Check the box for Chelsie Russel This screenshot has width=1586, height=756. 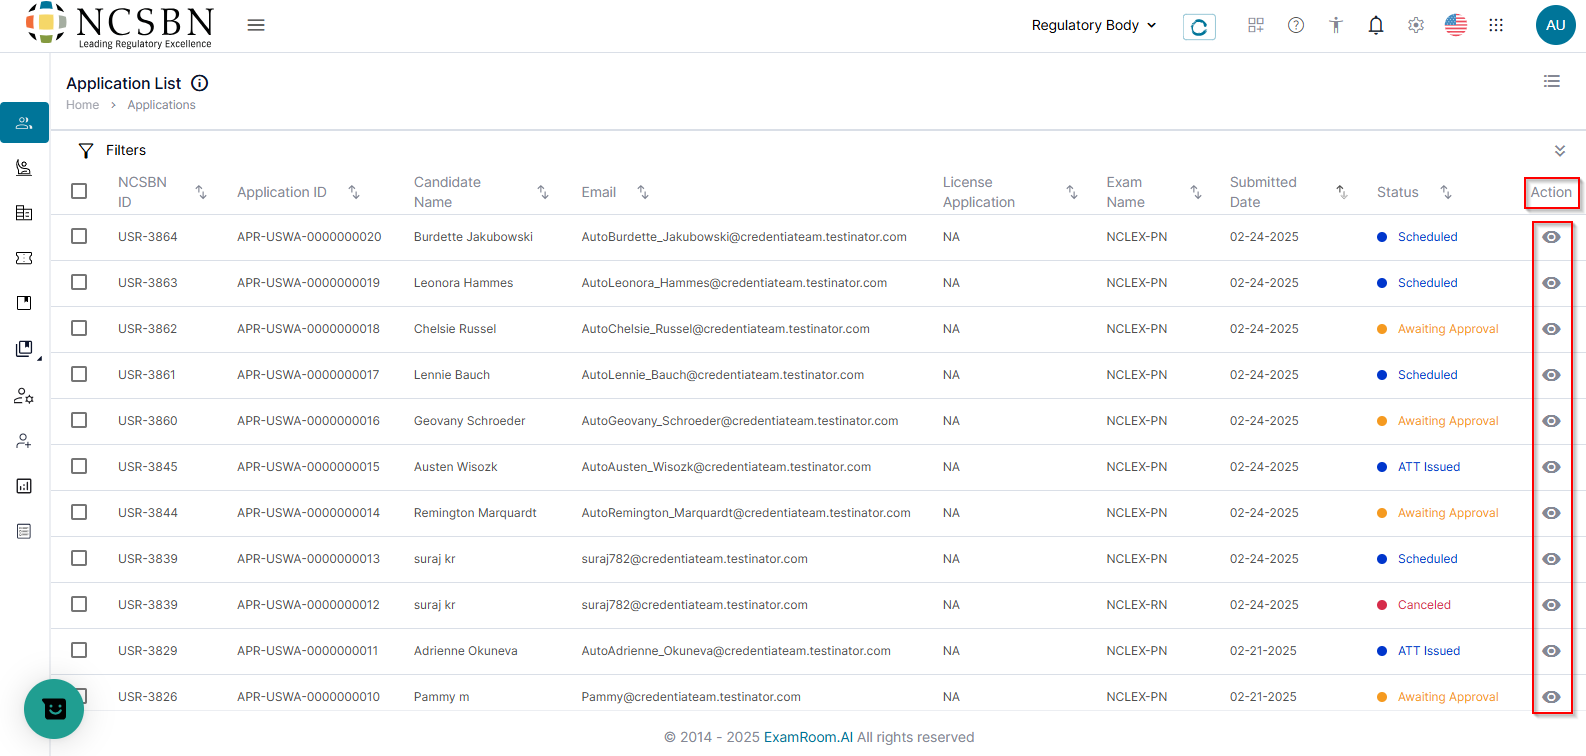pos(79,329)
